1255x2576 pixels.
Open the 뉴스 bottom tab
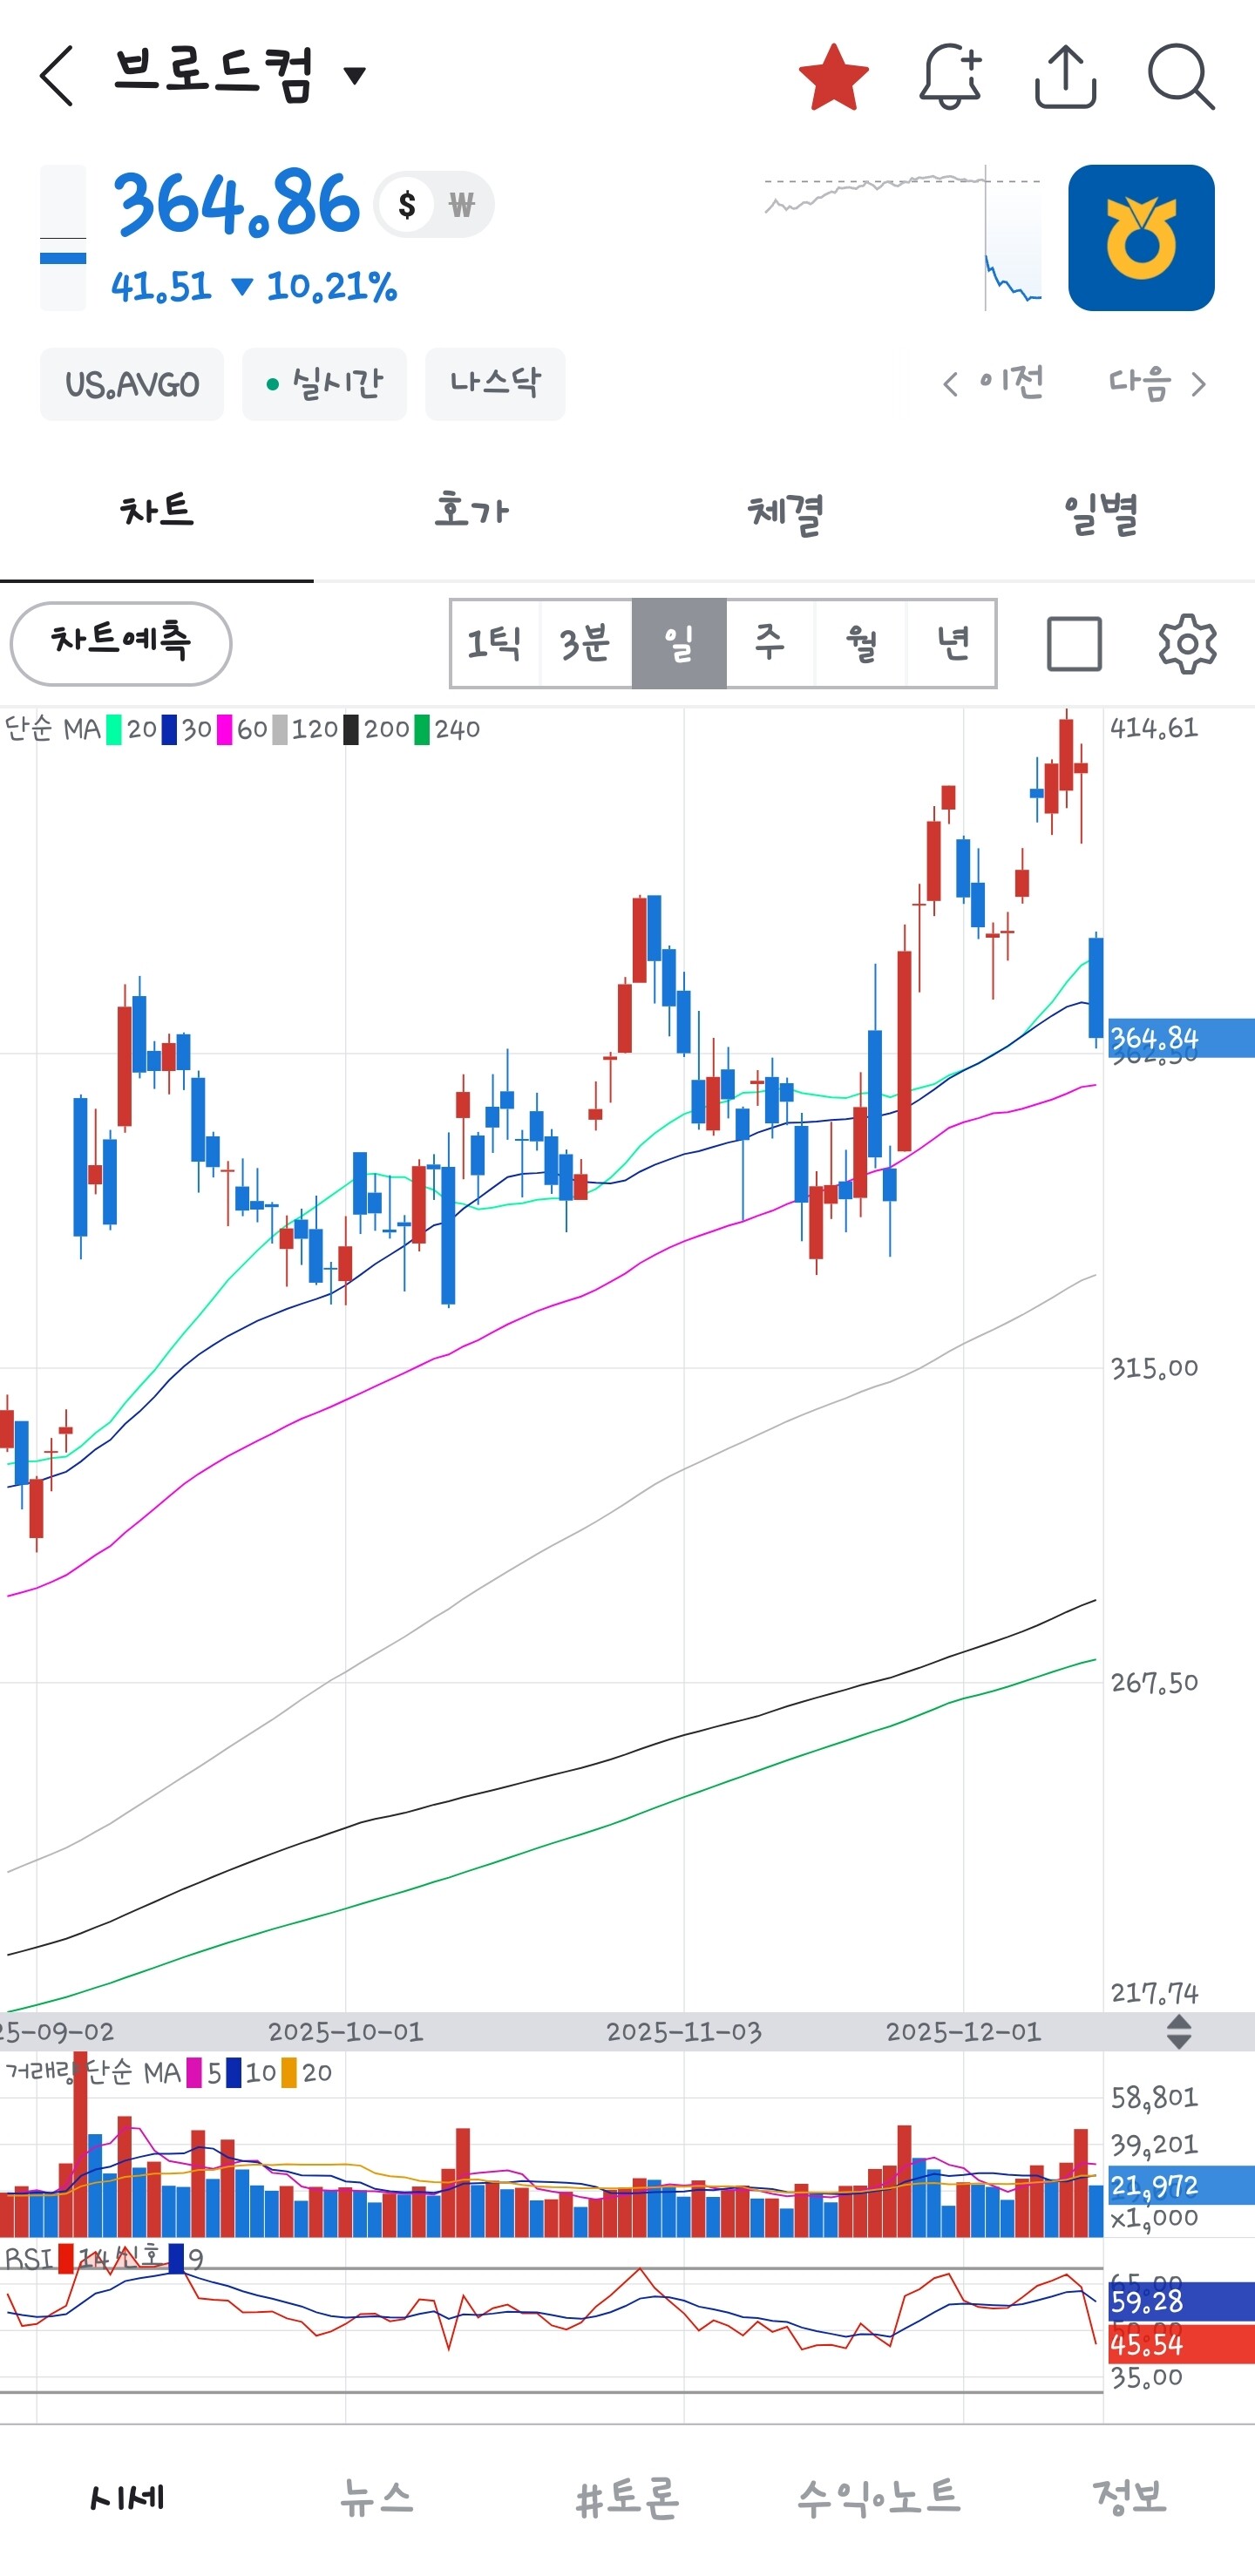[x=377, y=2498]
